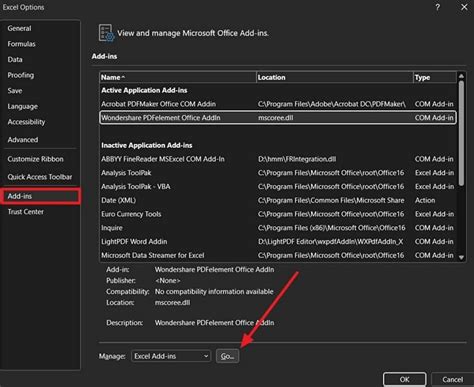The image size is (474, 387).
Task: Click the Go... button
Action: [227, 356]
